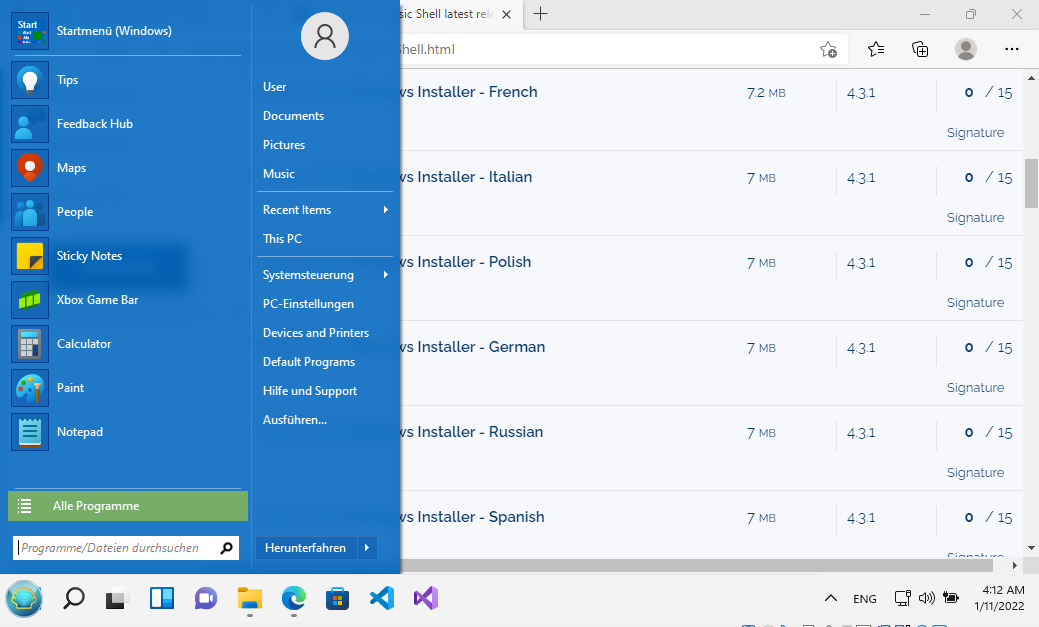Viewport: 1039px width, 627px height.
Task: Launch Maps from the start menu
Action: click(126, 168)
